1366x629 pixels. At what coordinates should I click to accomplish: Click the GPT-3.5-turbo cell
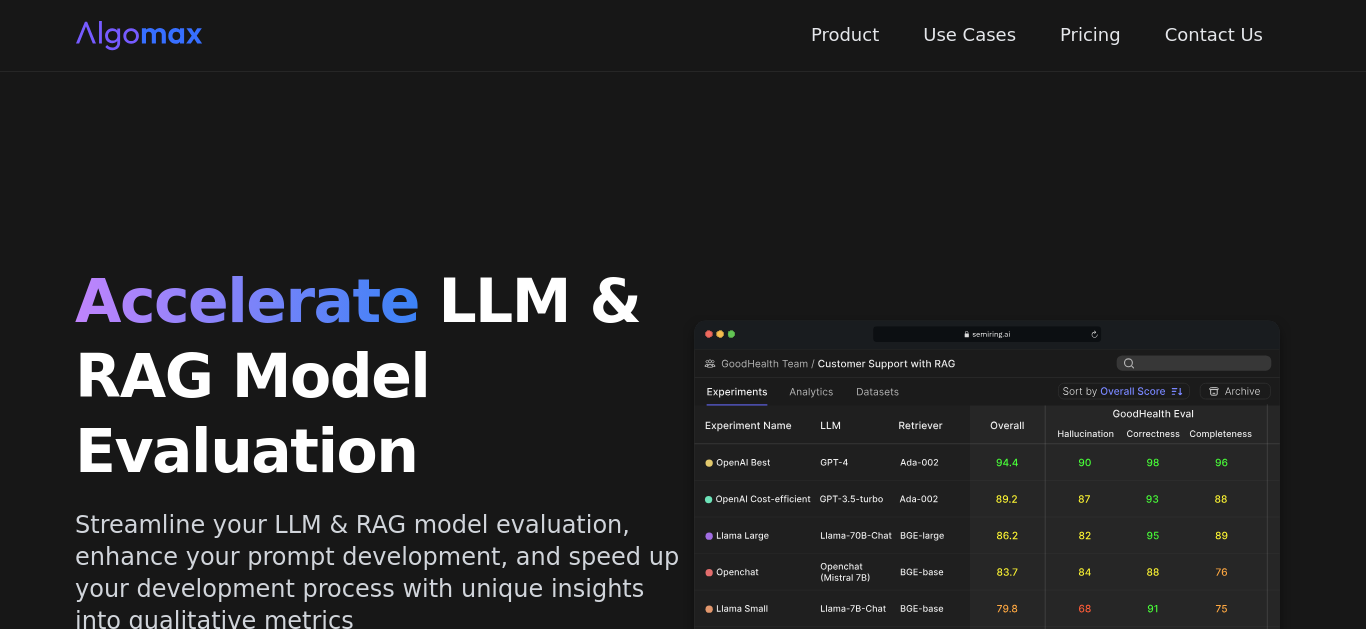851,499
